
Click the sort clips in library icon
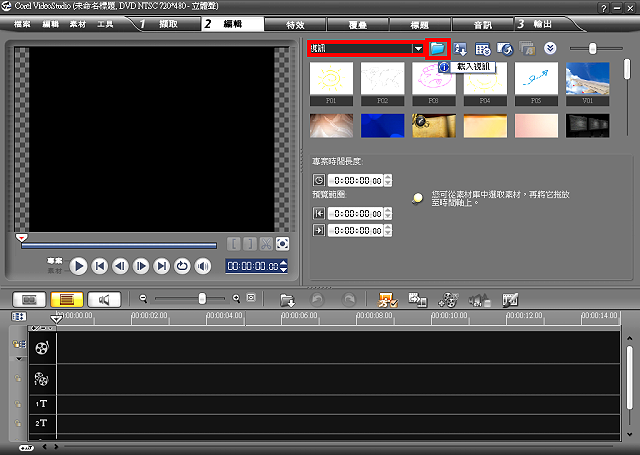[x=460, y=49]
